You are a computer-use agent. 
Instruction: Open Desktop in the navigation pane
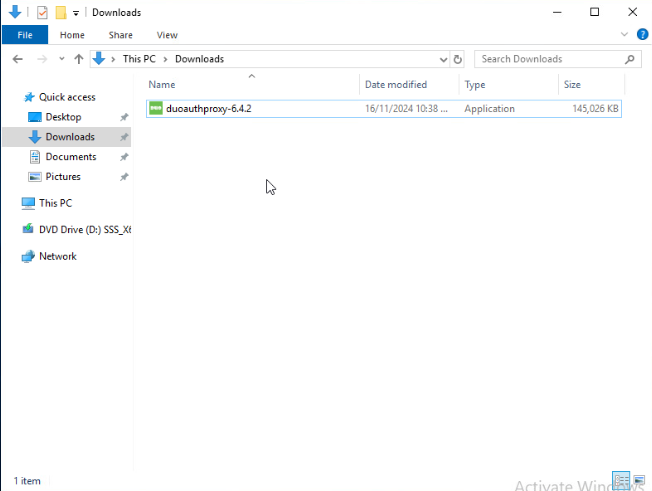[63, 117]
